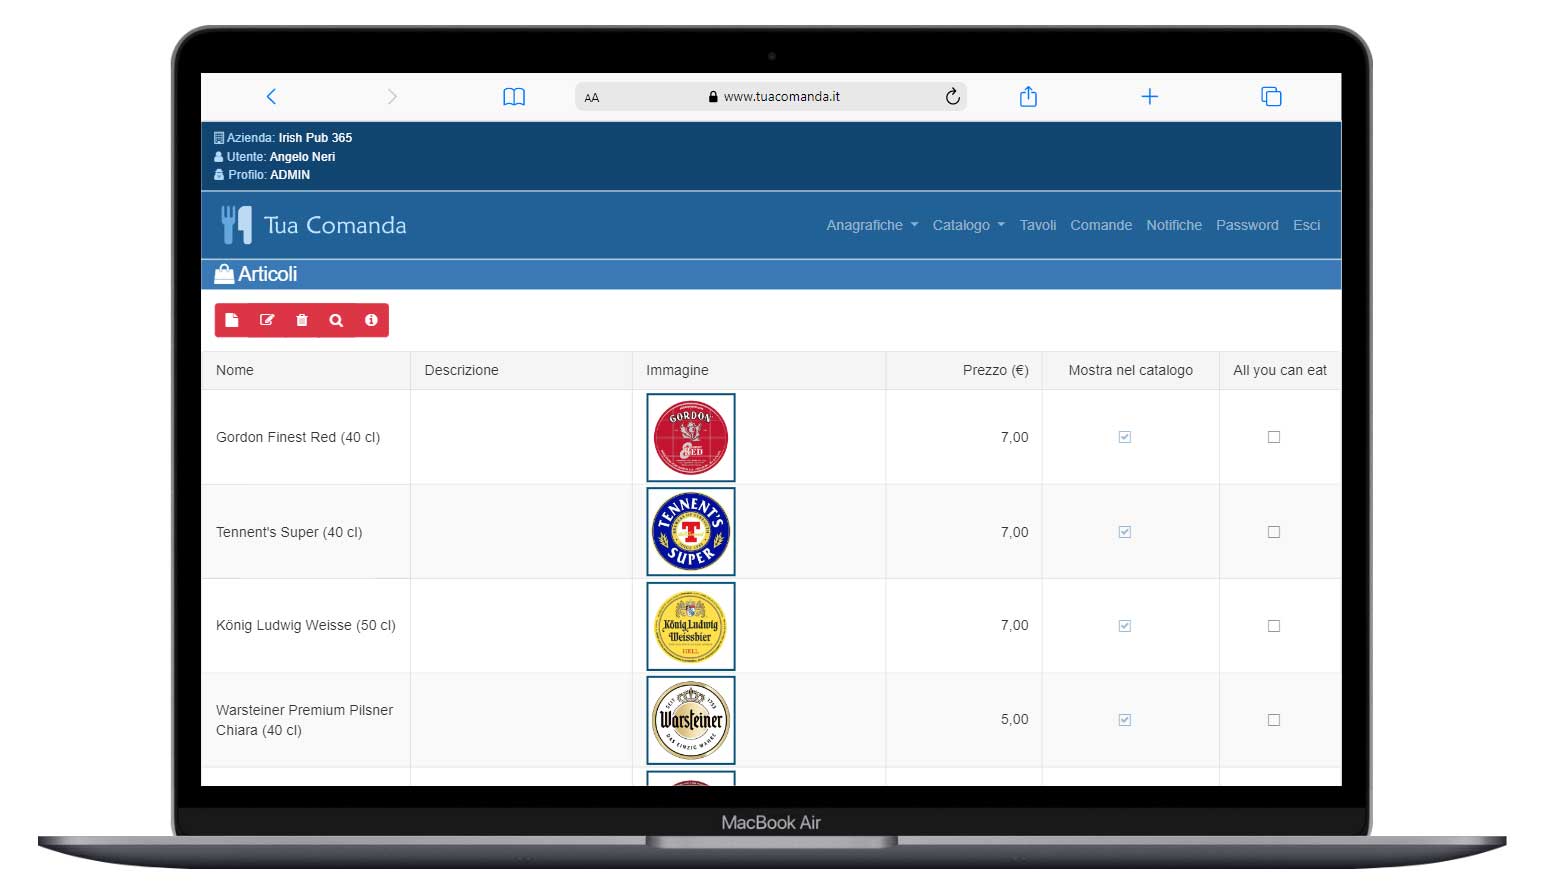
Task: Select the König Ludwig Weisse (50 cl) name cell
Action: 306,625
